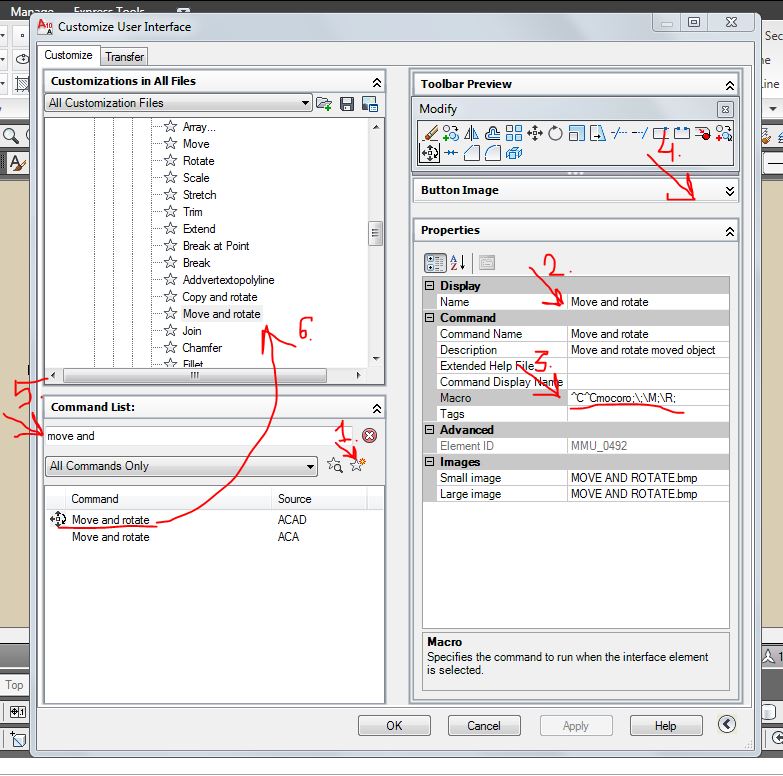Viewport: 783px width, 776px height.
Task: Select Move and rotate ACA command row
Action: pyautogui.click(x=215, y=537)
